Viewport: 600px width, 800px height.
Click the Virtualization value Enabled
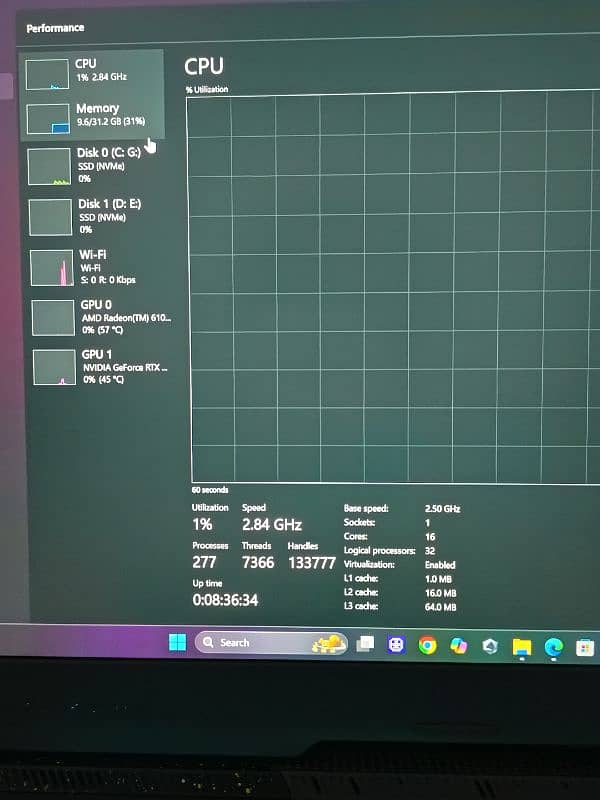tap(440, 565)
